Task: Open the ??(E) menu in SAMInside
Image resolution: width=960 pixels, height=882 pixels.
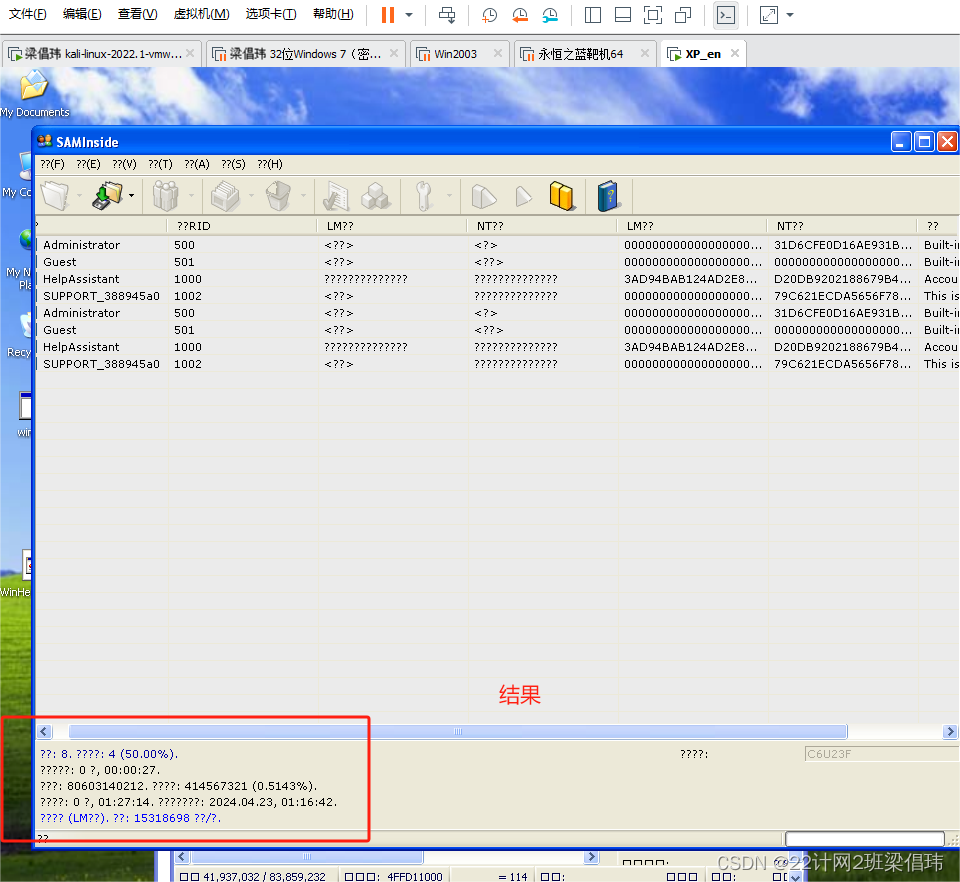Action: click(x=88, y=164)
